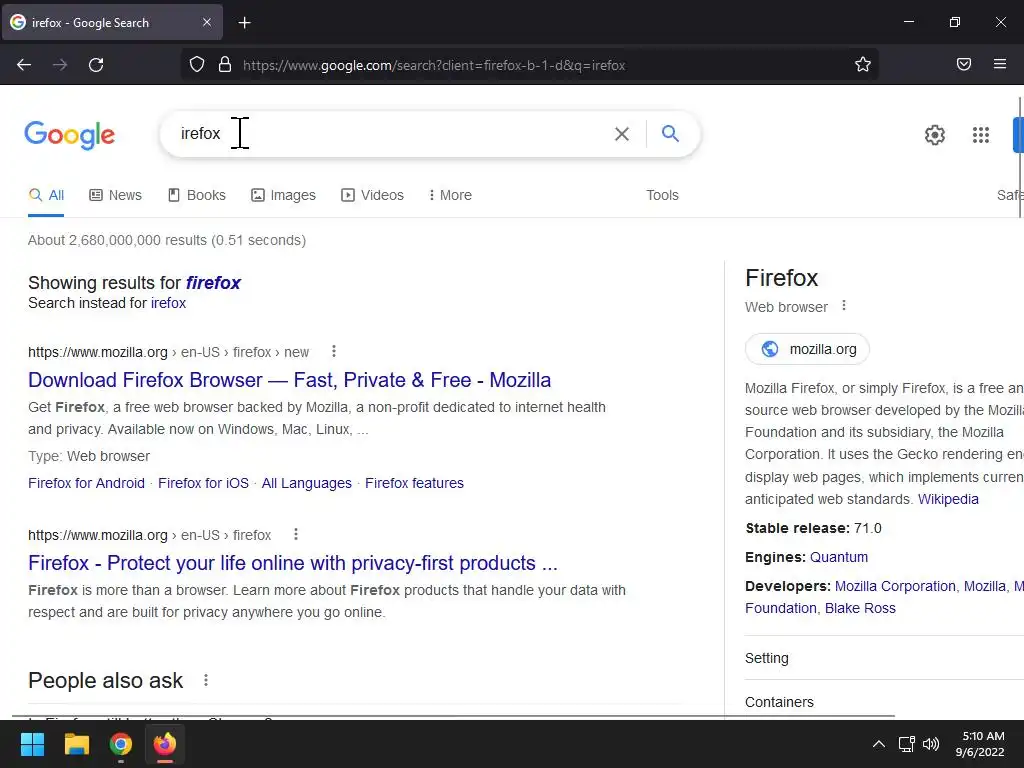Open options for the Download Firefox result
This screenshot has width=1024, height=768.
[x=334, y=351]
